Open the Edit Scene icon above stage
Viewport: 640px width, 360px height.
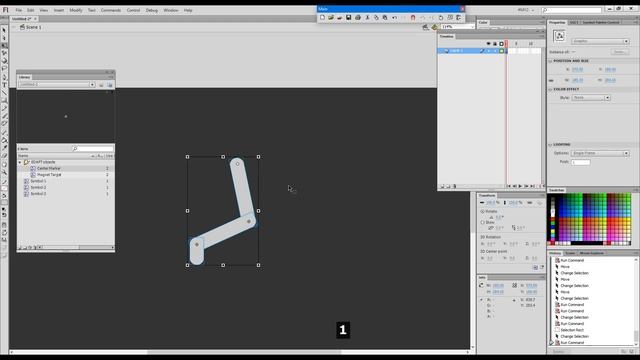click(425, 27)
